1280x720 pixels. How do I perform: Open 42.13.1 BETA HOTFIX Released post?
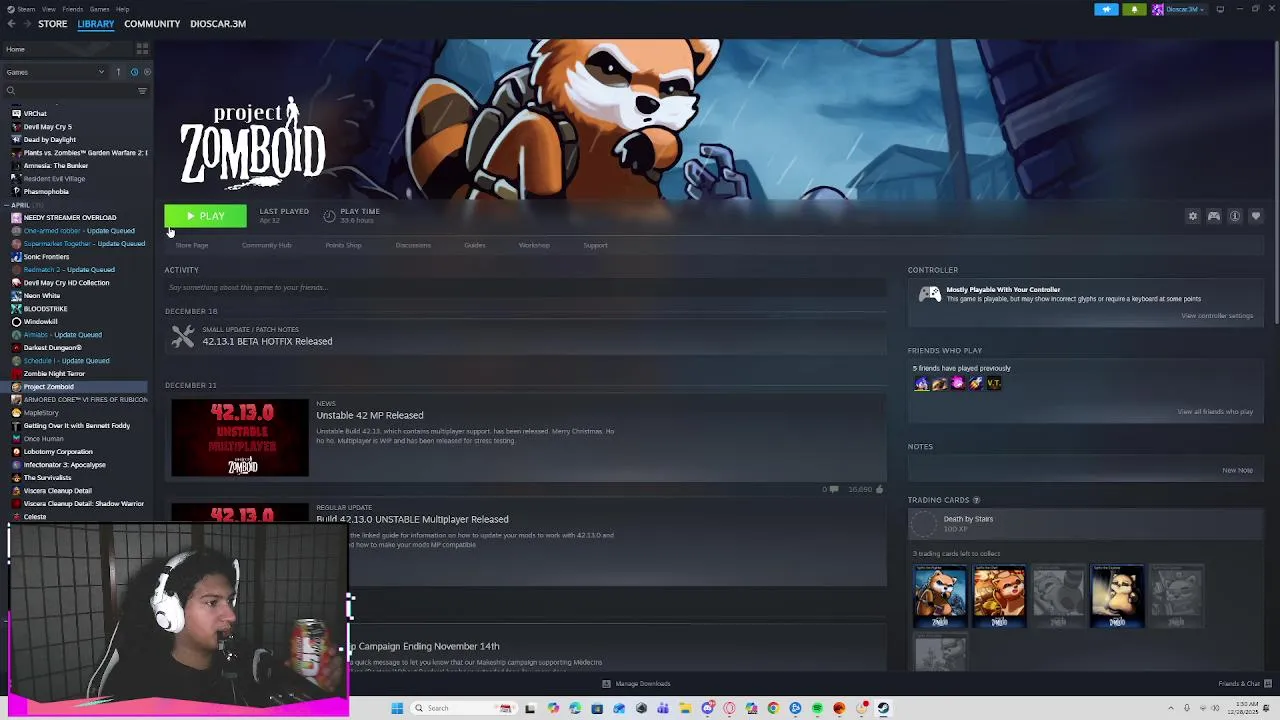point(267,342)
